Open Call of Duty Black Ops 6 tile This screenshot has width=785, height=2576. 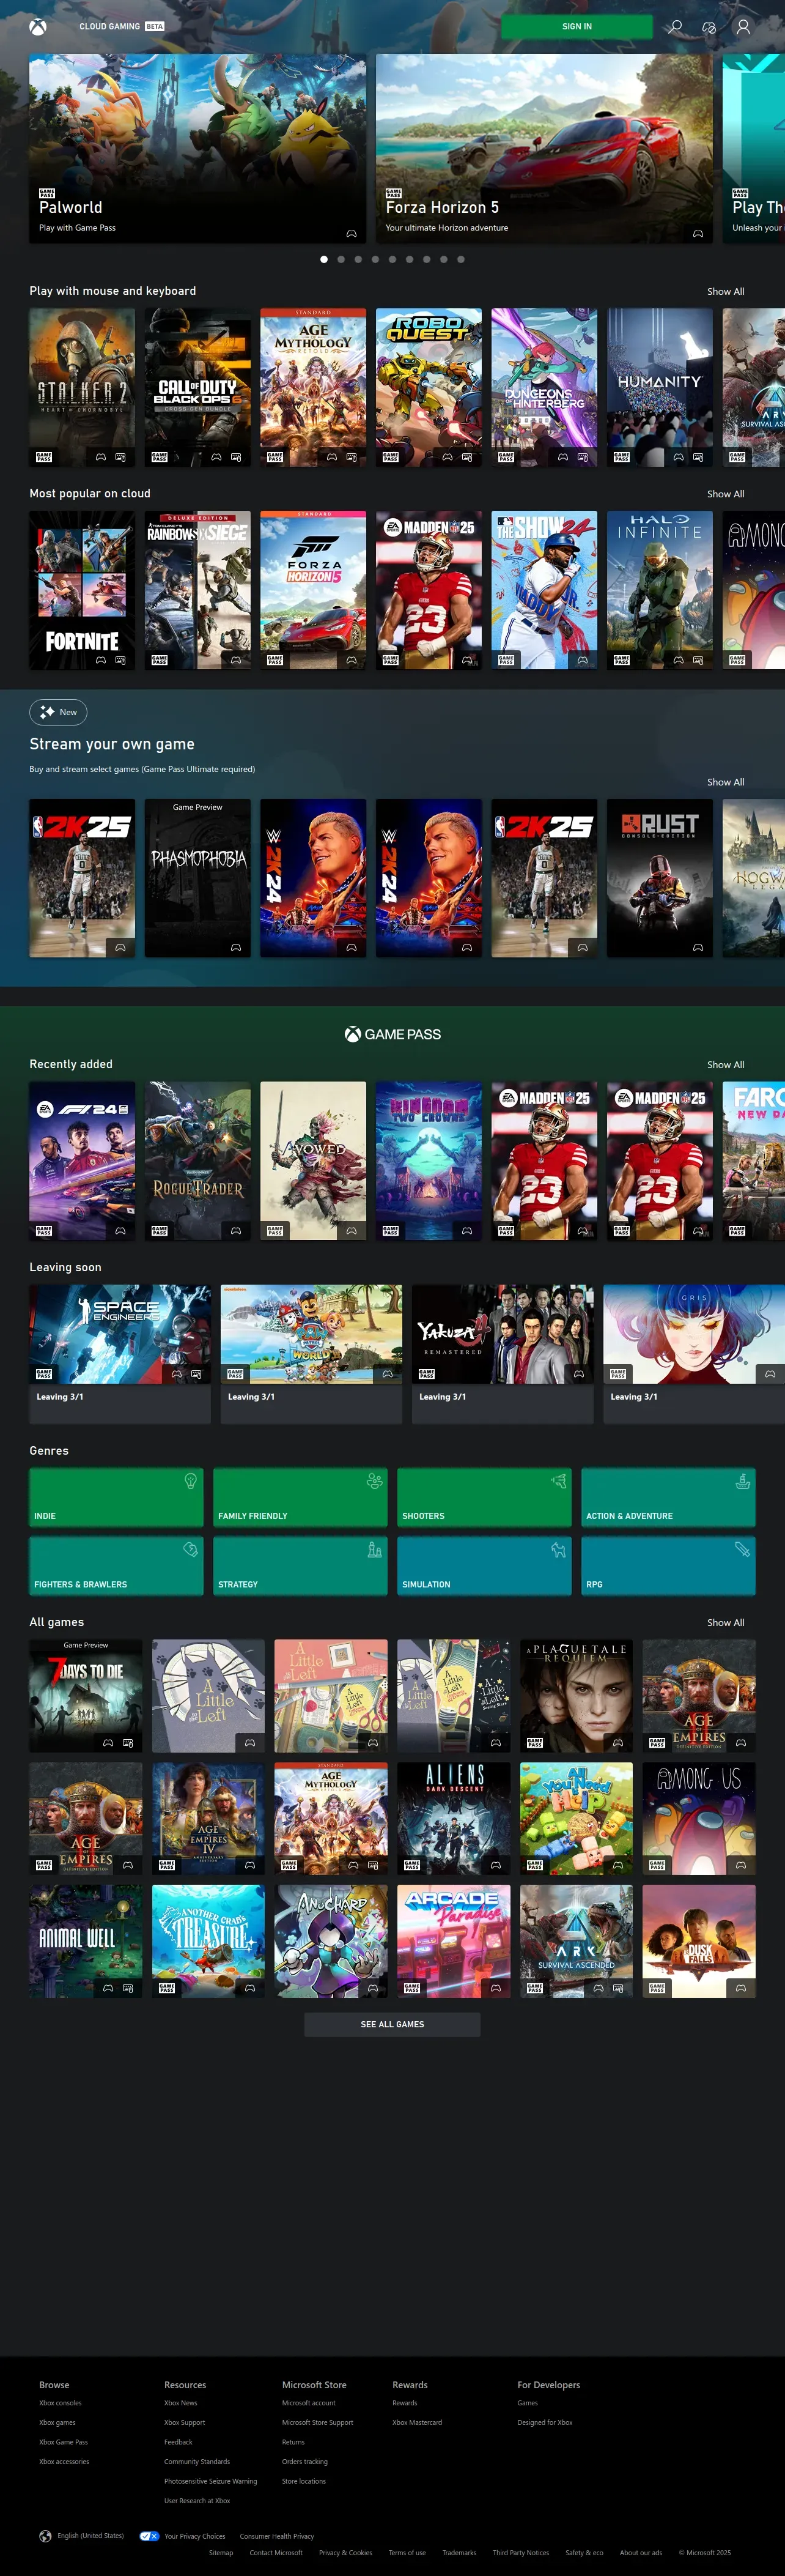198,387
